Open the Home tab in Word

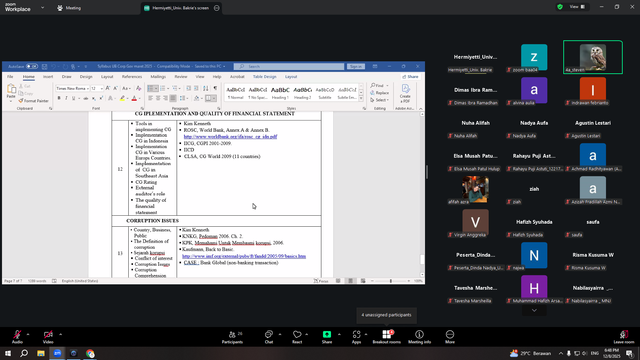point(29,77)
